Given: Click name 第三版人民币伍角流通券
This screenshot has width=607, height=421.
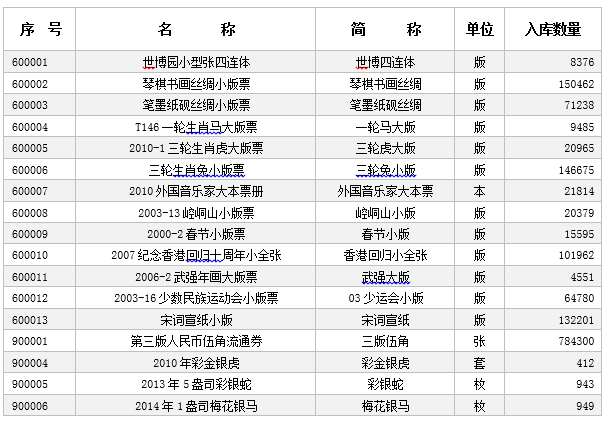Looking at the screenshot, I should pos(196,341).
